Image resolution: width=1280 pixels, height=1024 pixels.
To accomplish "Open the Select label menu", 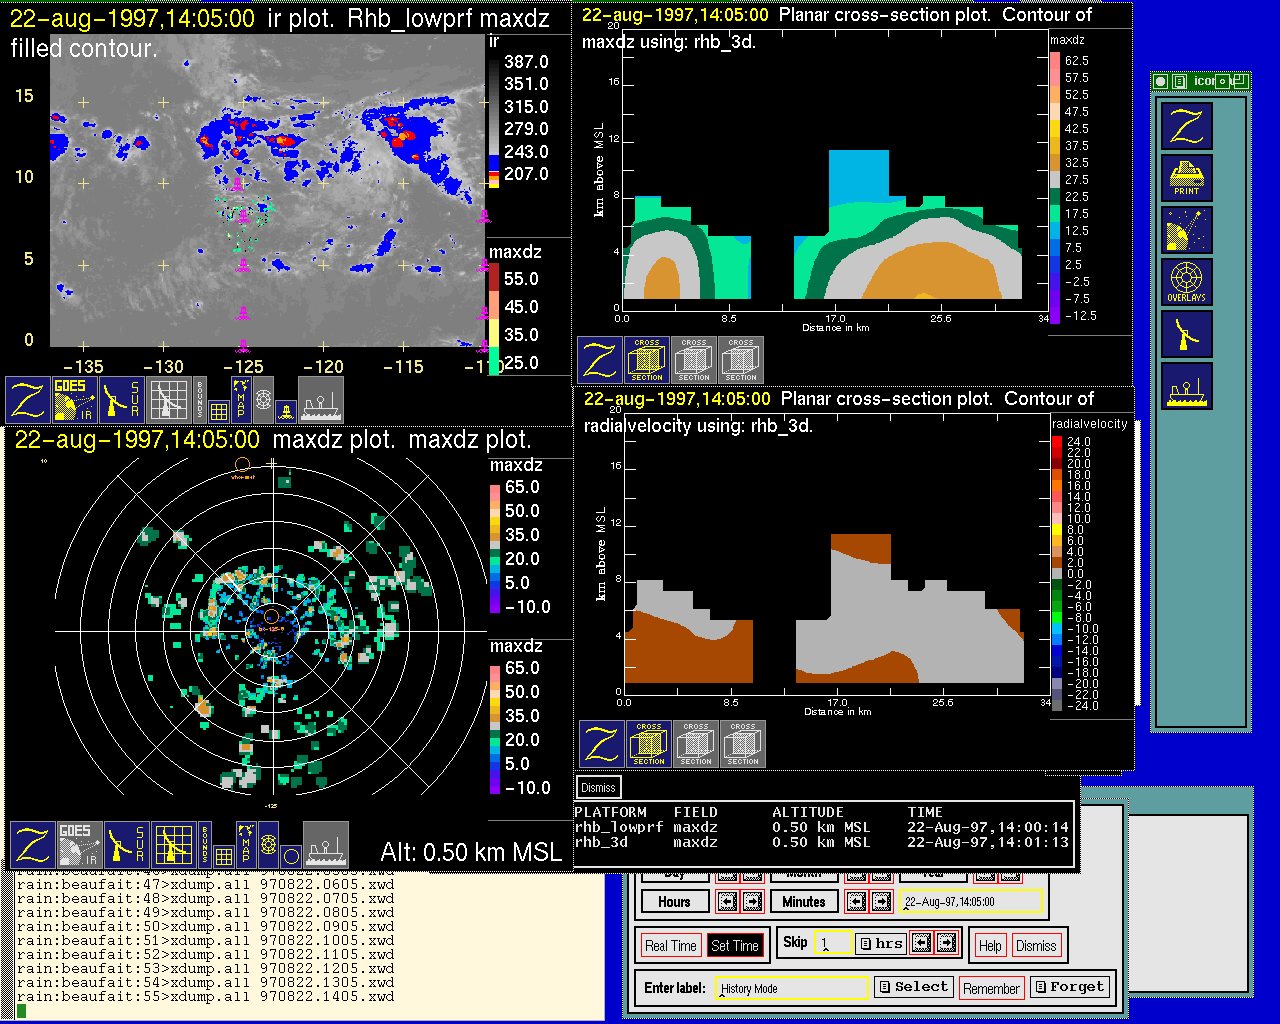I will point(913,987).
